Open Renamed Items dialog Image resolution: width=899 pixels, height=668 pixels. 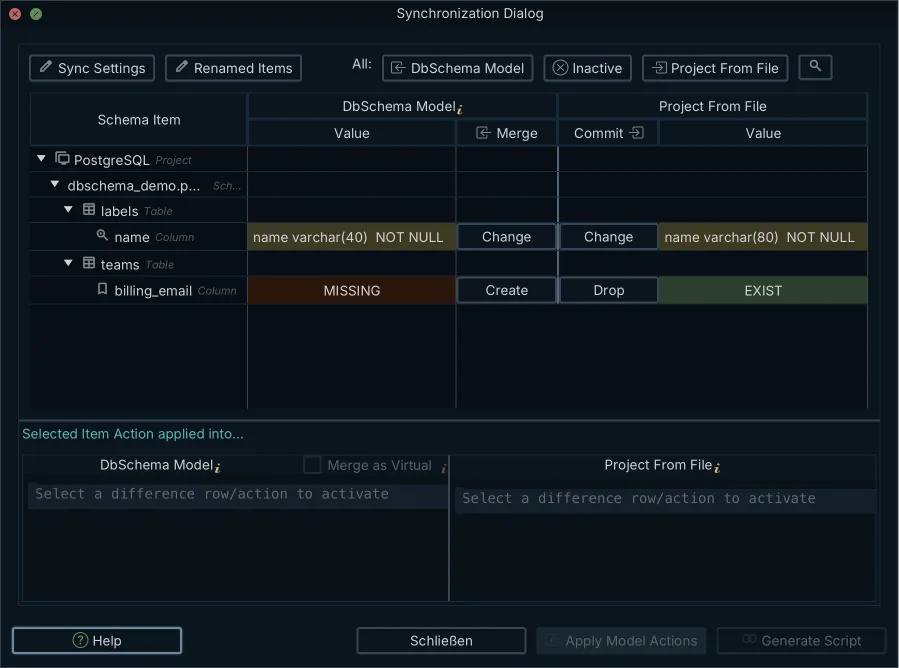[x=233, y=68]
